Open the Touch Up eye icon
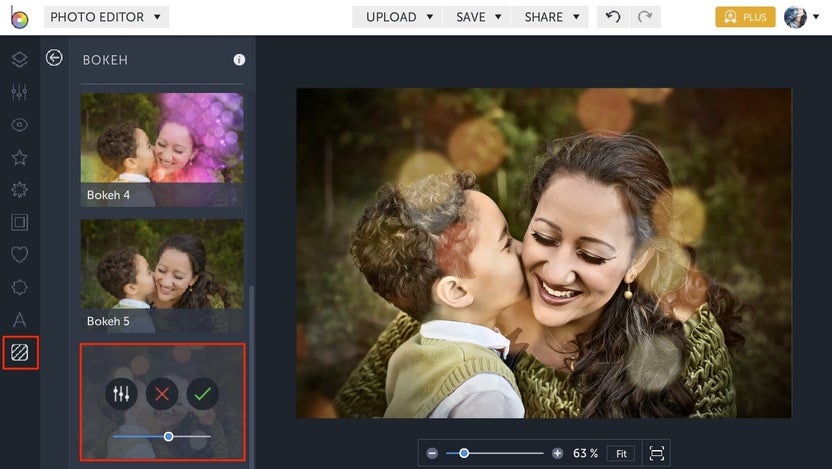This screenshot has height=469, width=832. (20, 125)
